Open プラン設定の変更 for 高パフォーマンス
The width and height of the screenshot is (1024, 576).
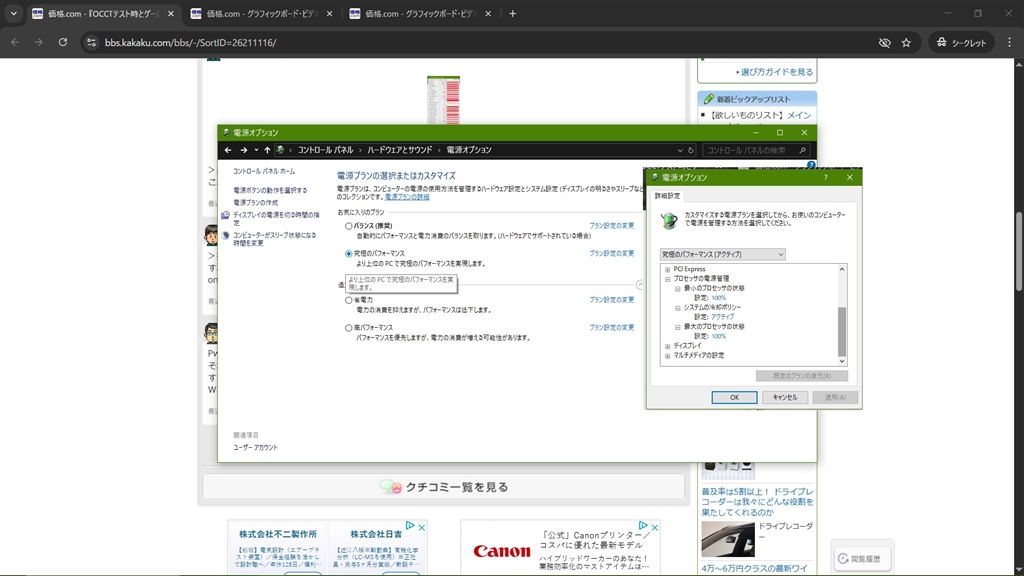pyautogui.click(x=611, y=327)
